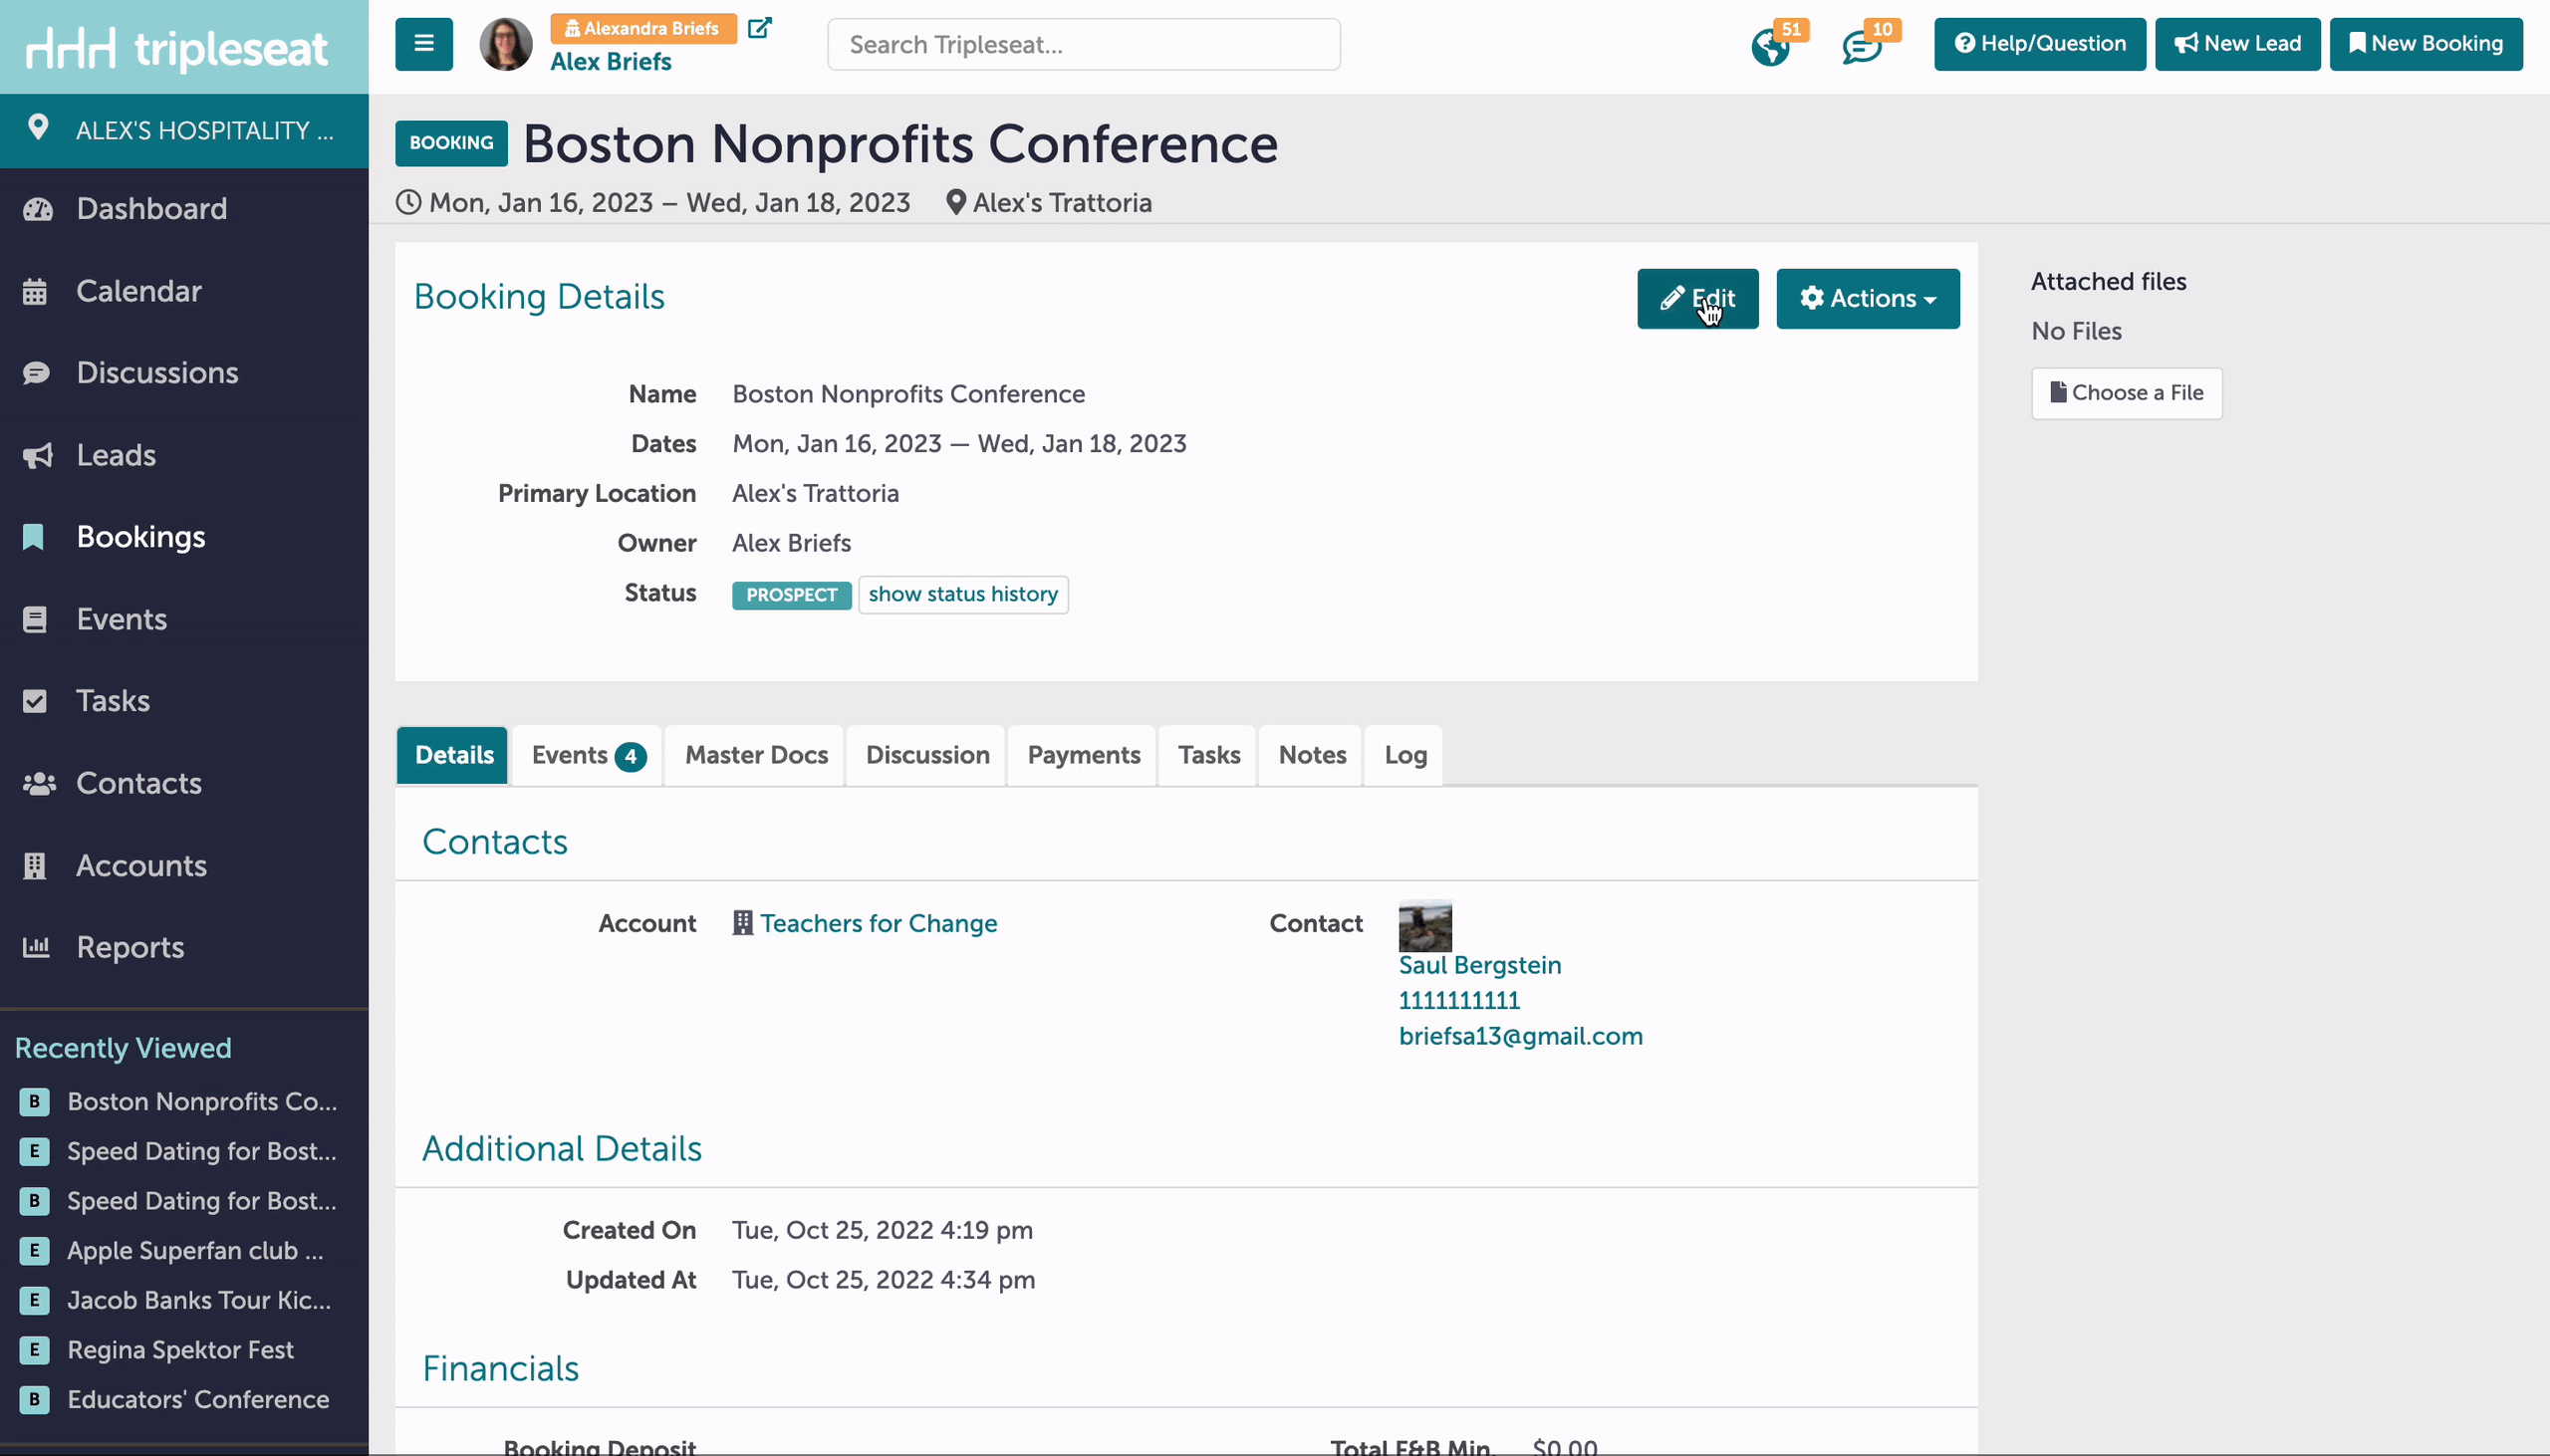2550x1456 pixels.
Task: Click Choose a File button
Action: click(x=2126, y=393)
